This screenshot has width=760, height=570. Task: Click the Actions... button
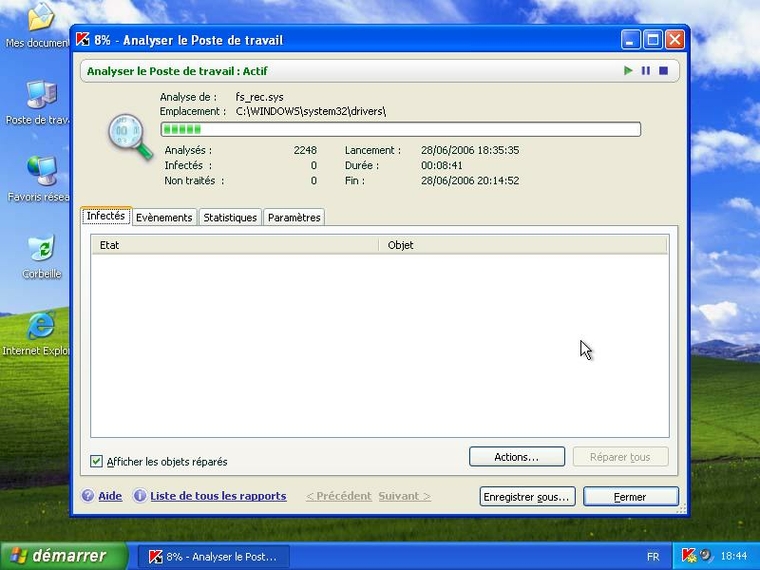(x=517, y=457)
